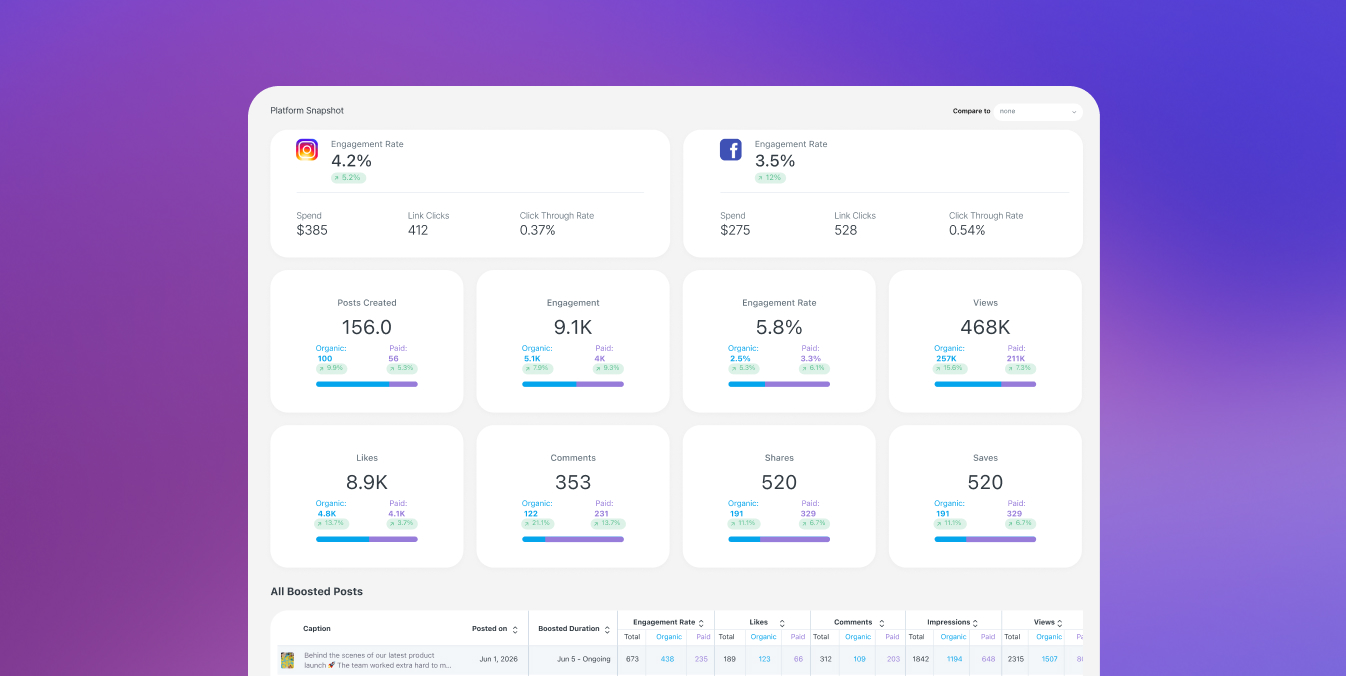Click the 'Behind the scenes' post caption
1346x676 pixels.
tap(378, 660)
